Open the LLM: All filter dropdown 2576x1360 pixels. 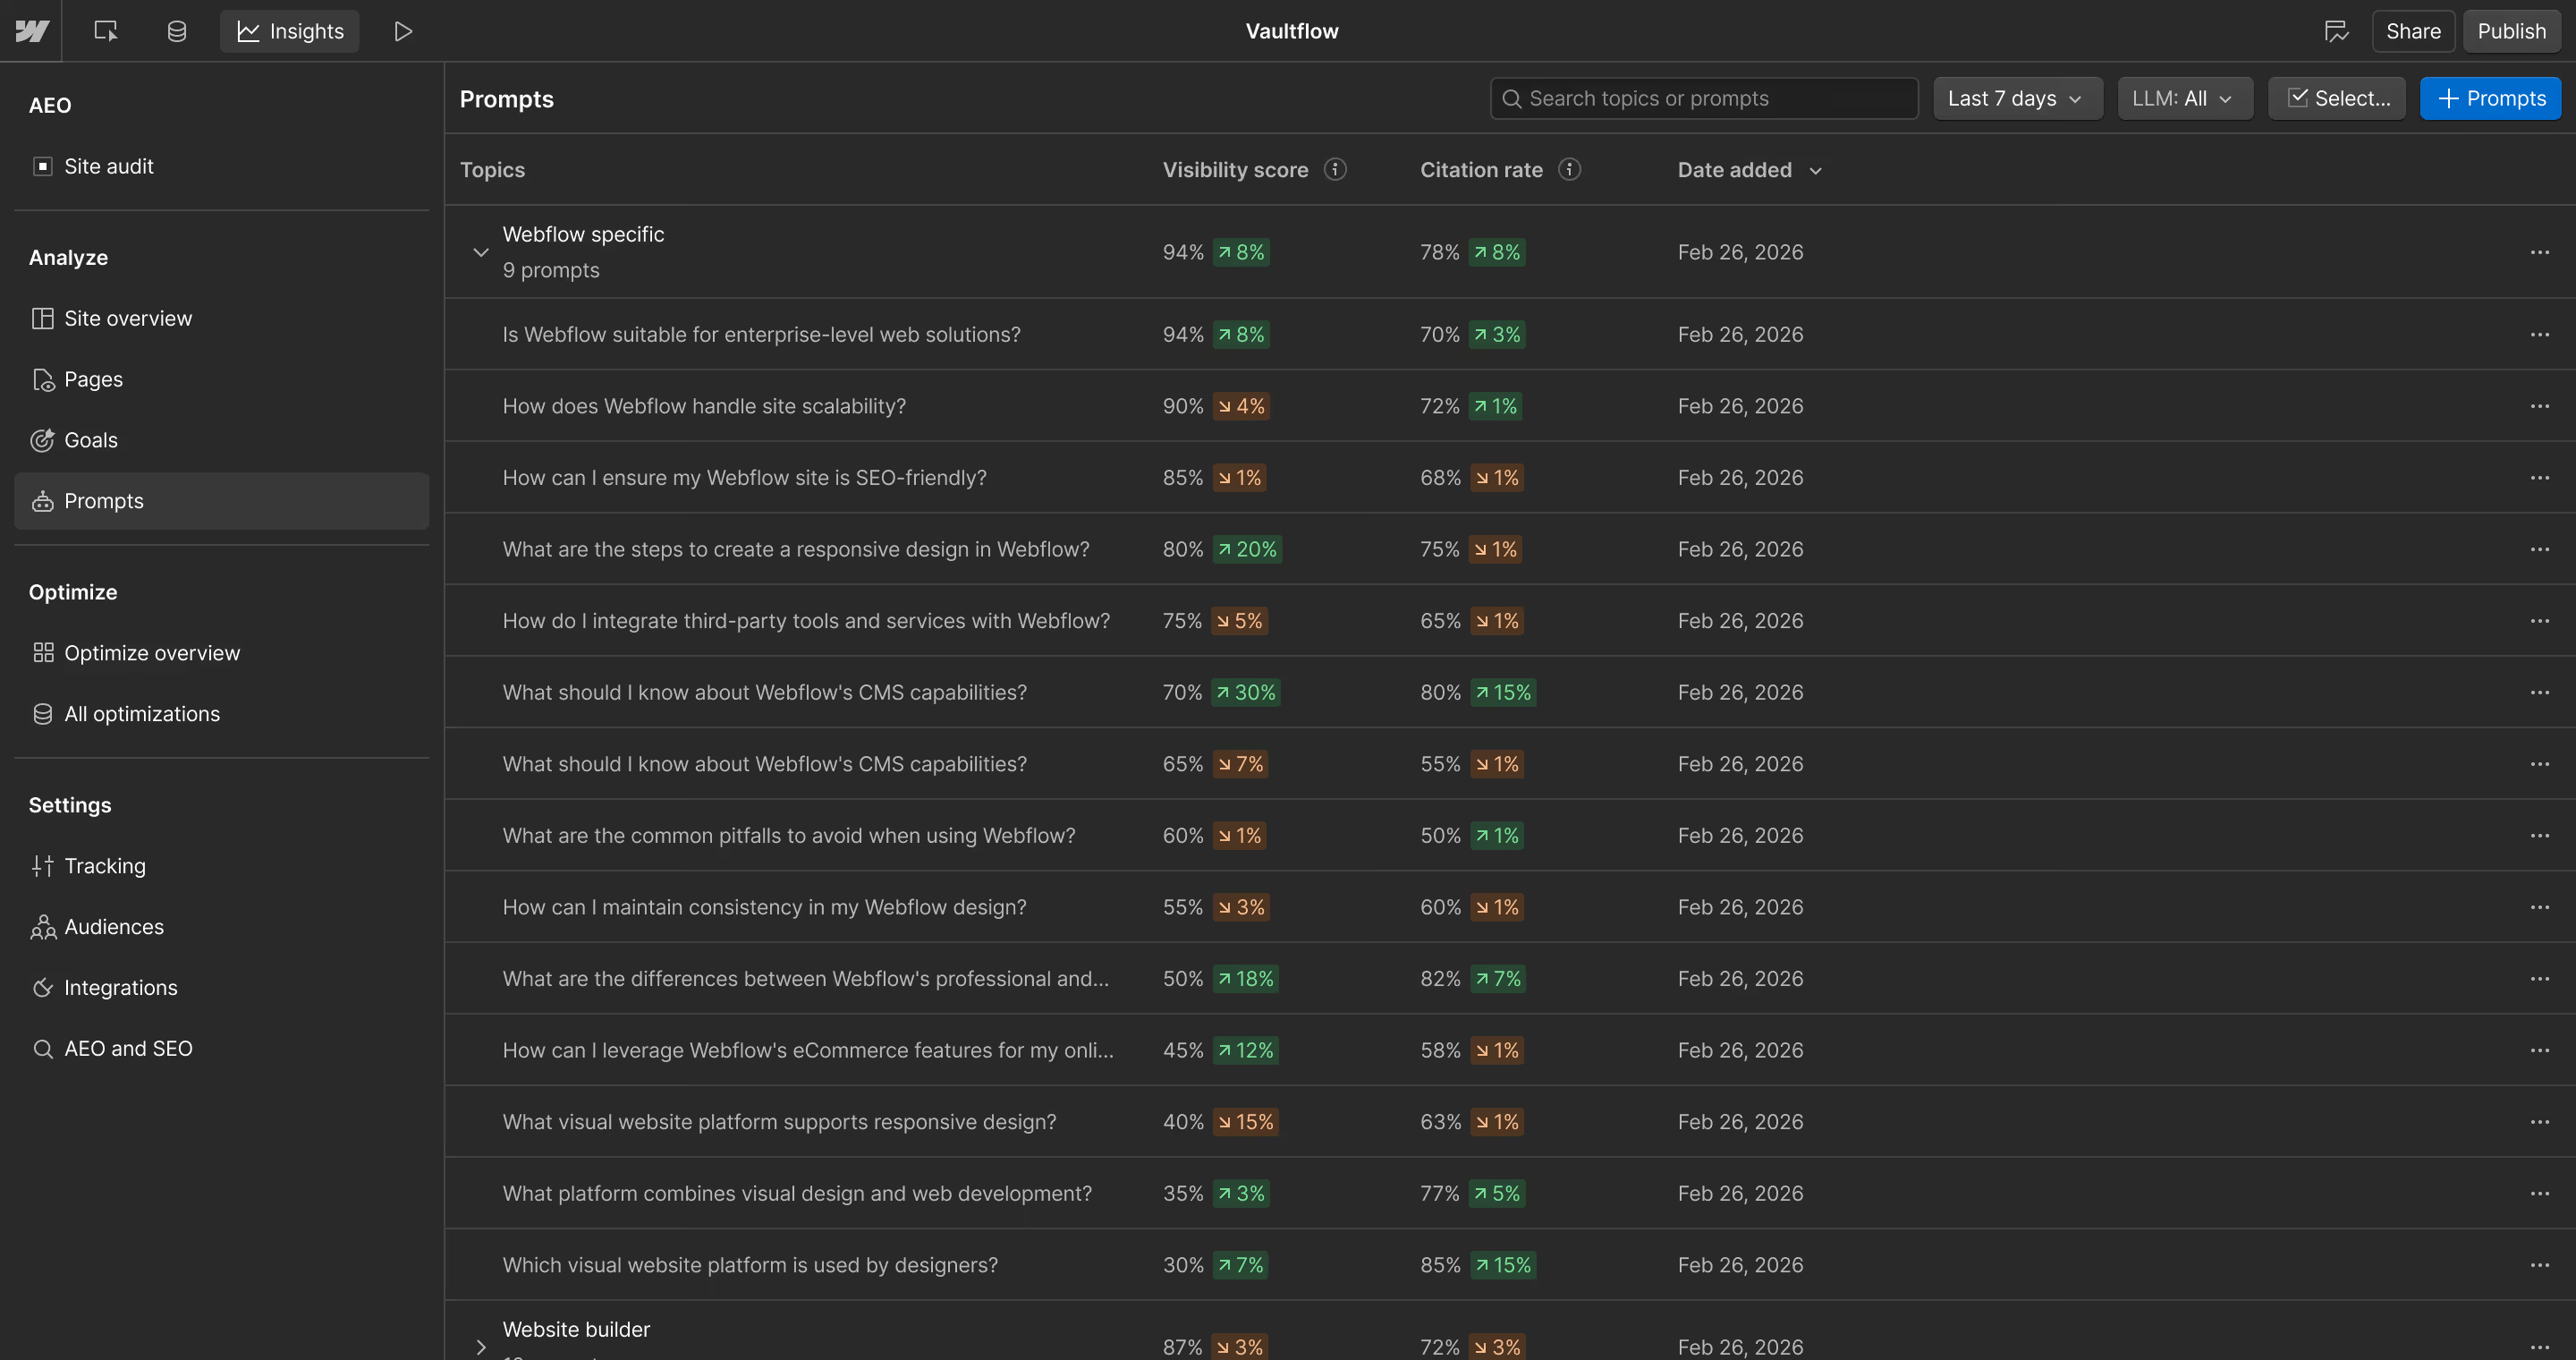(x=2183, y=98)
